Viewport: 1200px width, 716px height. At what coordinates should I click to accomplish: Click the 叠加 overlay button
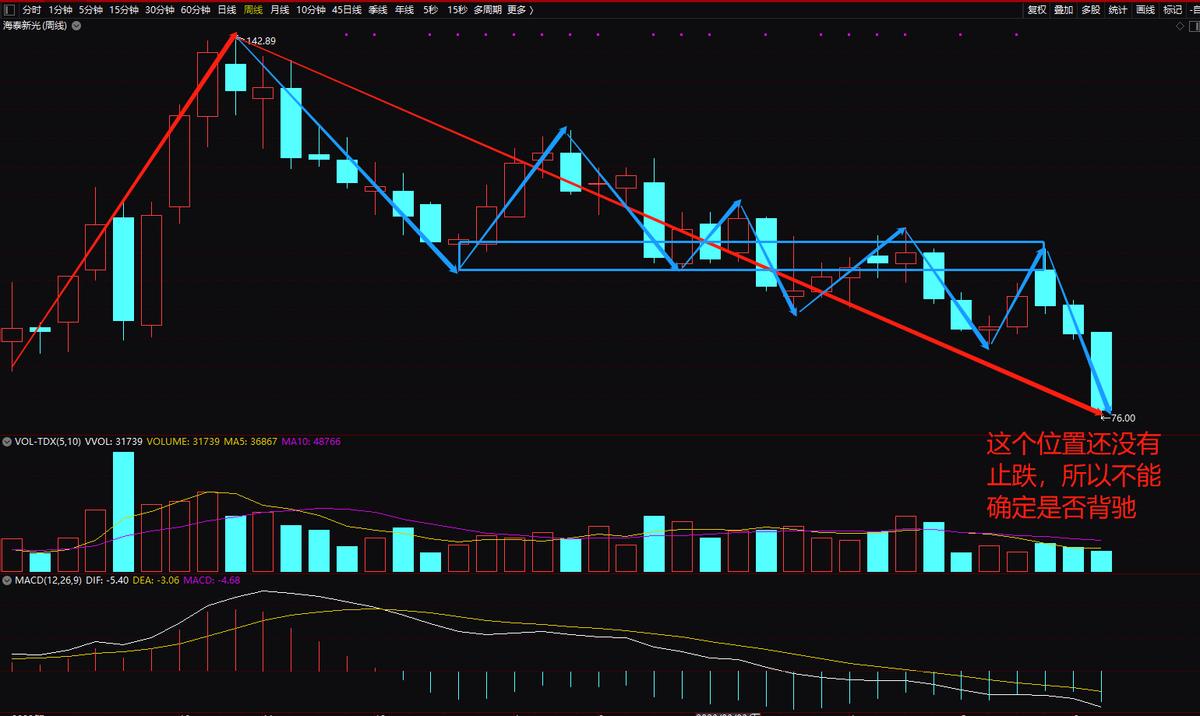coord(1064,10)
